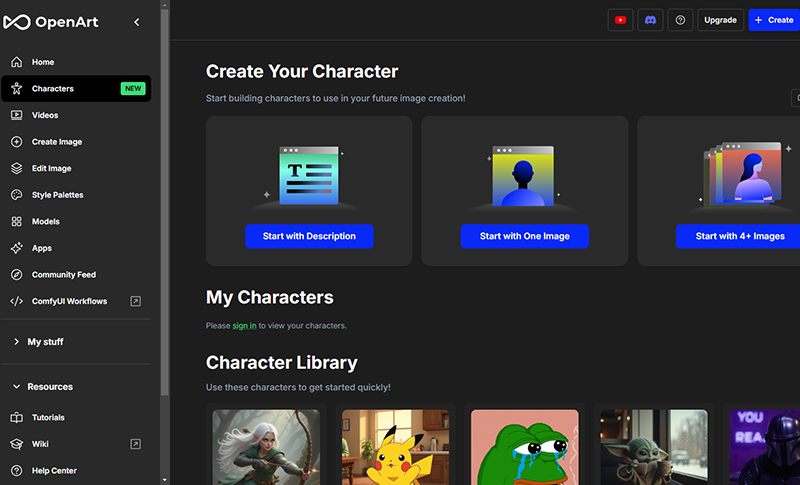
Task: Open Apps from the sidebar
Action: (x=76, y=248)
